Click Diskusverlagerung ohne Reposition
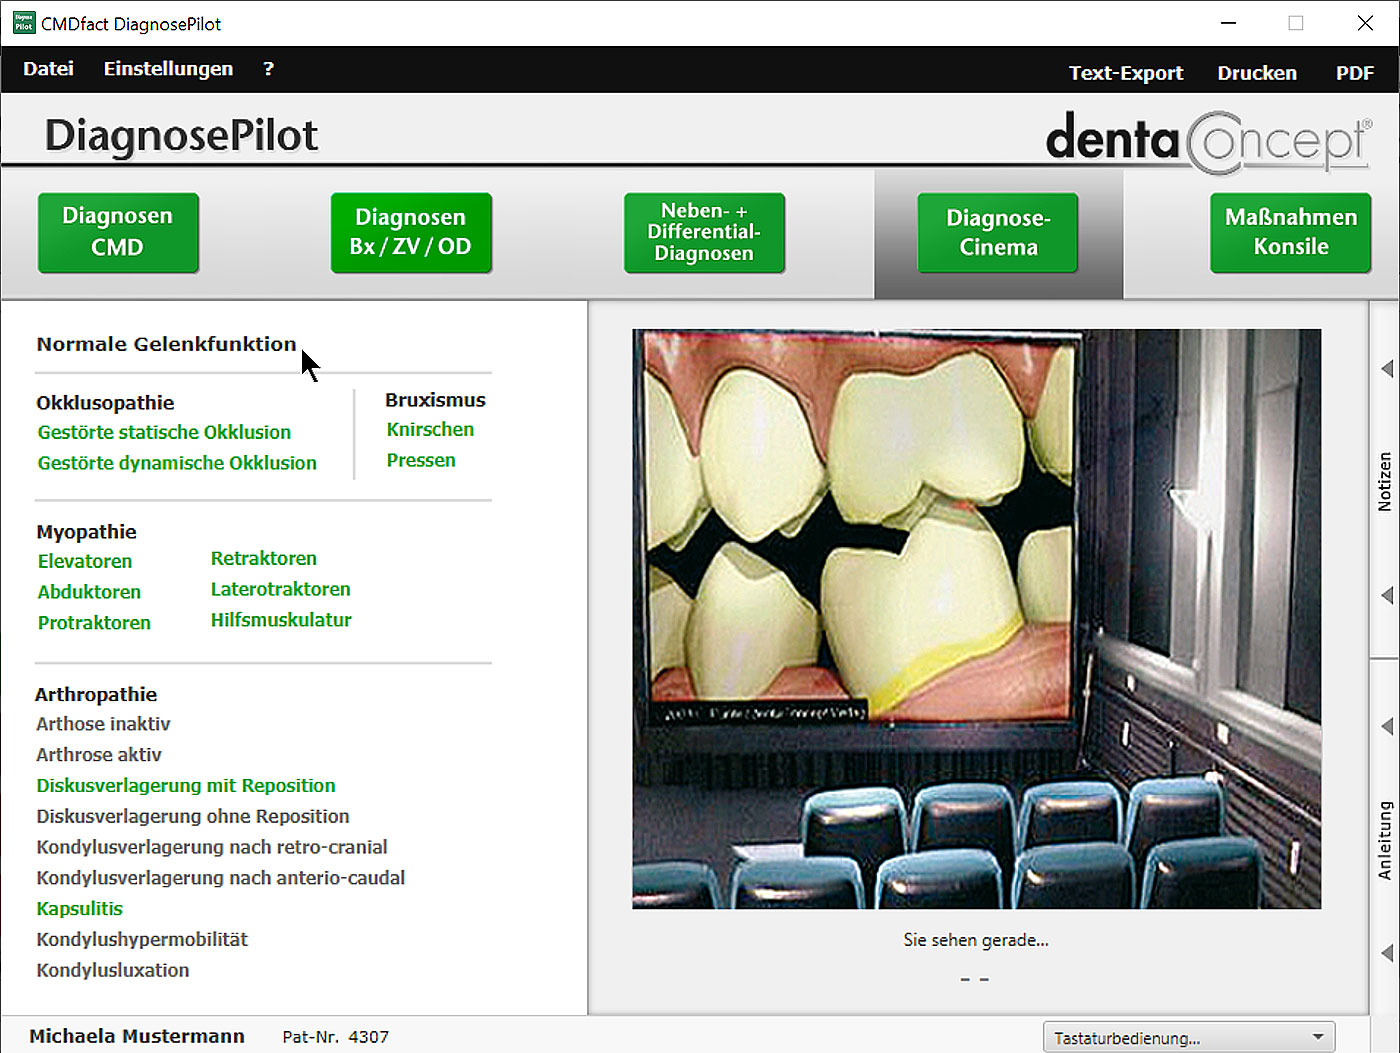This screenshot has width=1400, height=1053. (x=193, y=817)
